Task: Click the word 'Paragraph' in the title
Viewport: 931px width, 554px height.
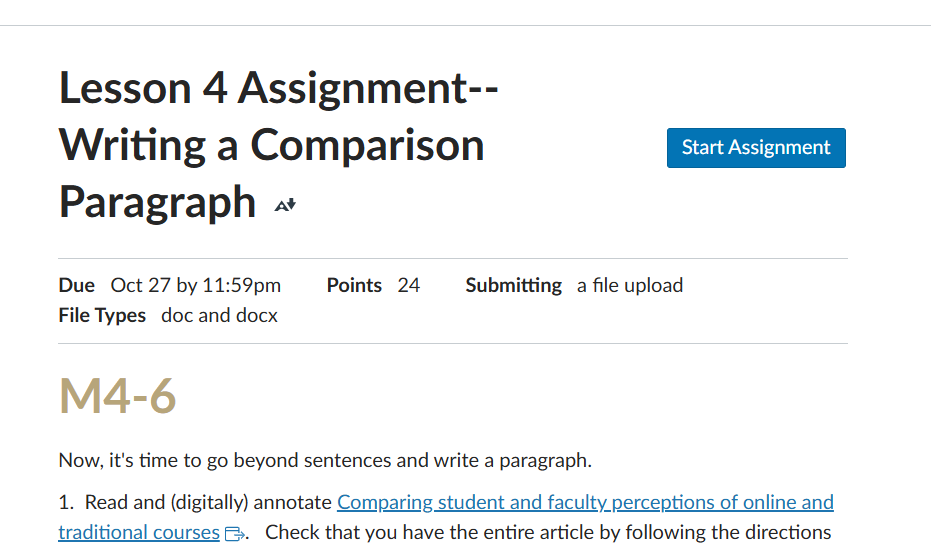Action: click(x=158, y=201)
